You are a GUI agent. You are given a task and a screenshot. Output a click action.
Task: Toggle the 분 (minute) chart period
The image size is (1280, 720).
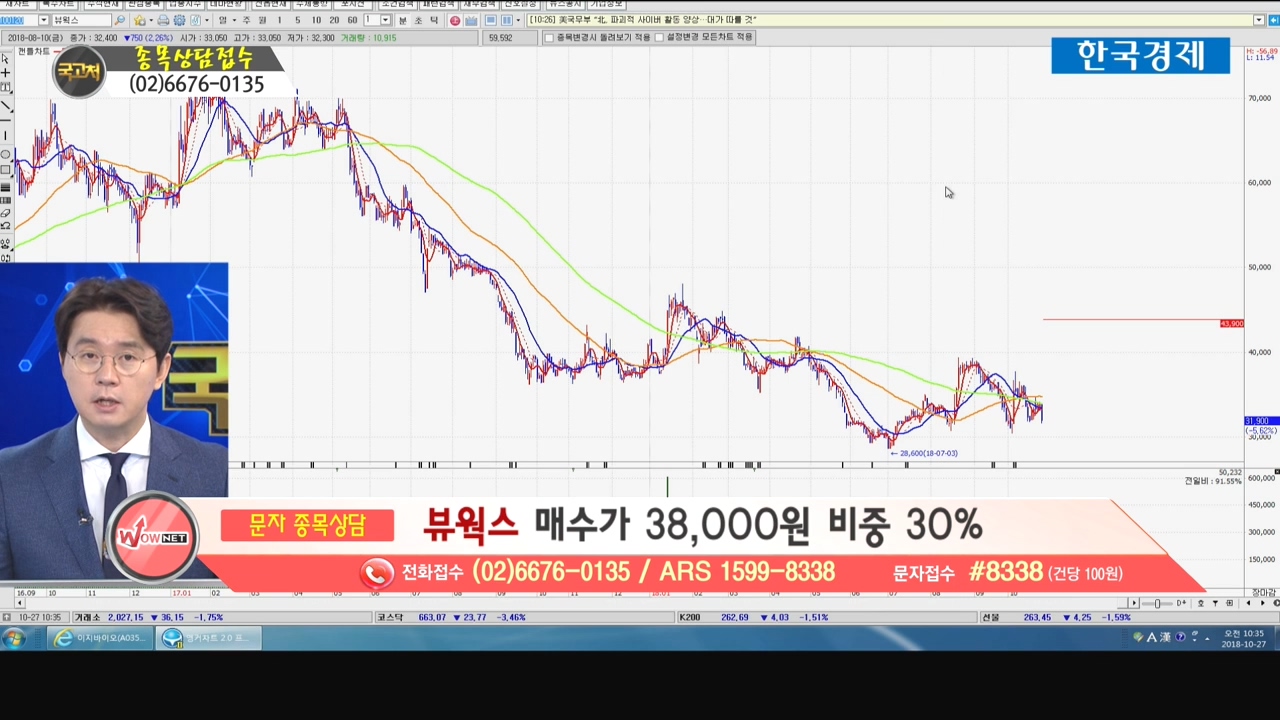[403, 20]
